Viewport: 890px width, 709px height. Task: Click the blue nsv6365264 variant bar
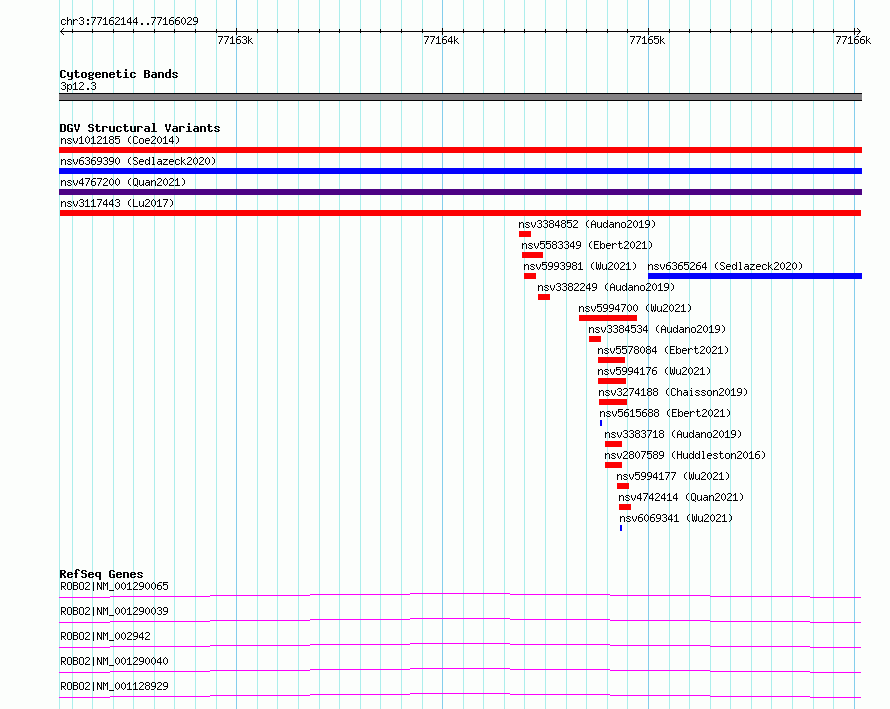(x=755, y=276)
